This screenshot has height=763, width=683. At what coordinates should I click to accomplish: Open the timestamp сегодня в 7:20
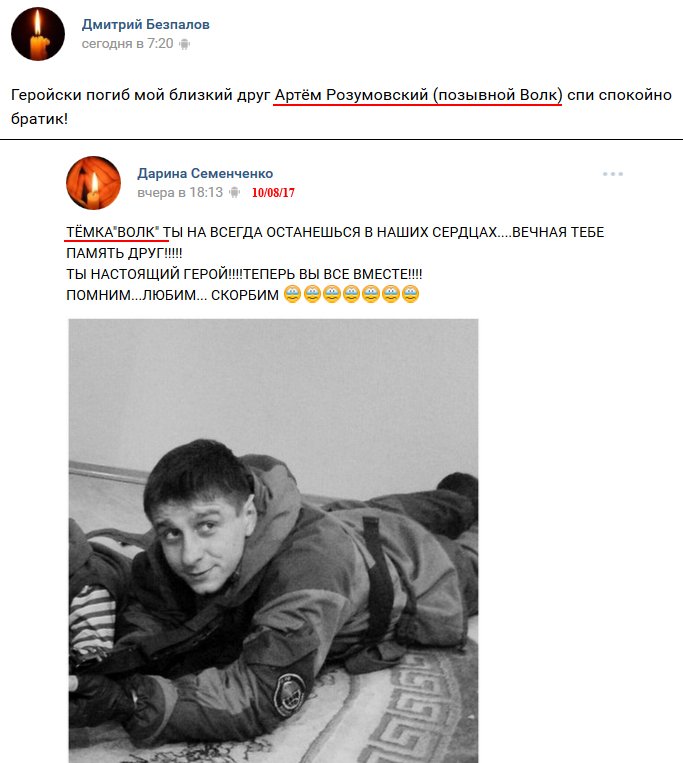click(127, 44)
